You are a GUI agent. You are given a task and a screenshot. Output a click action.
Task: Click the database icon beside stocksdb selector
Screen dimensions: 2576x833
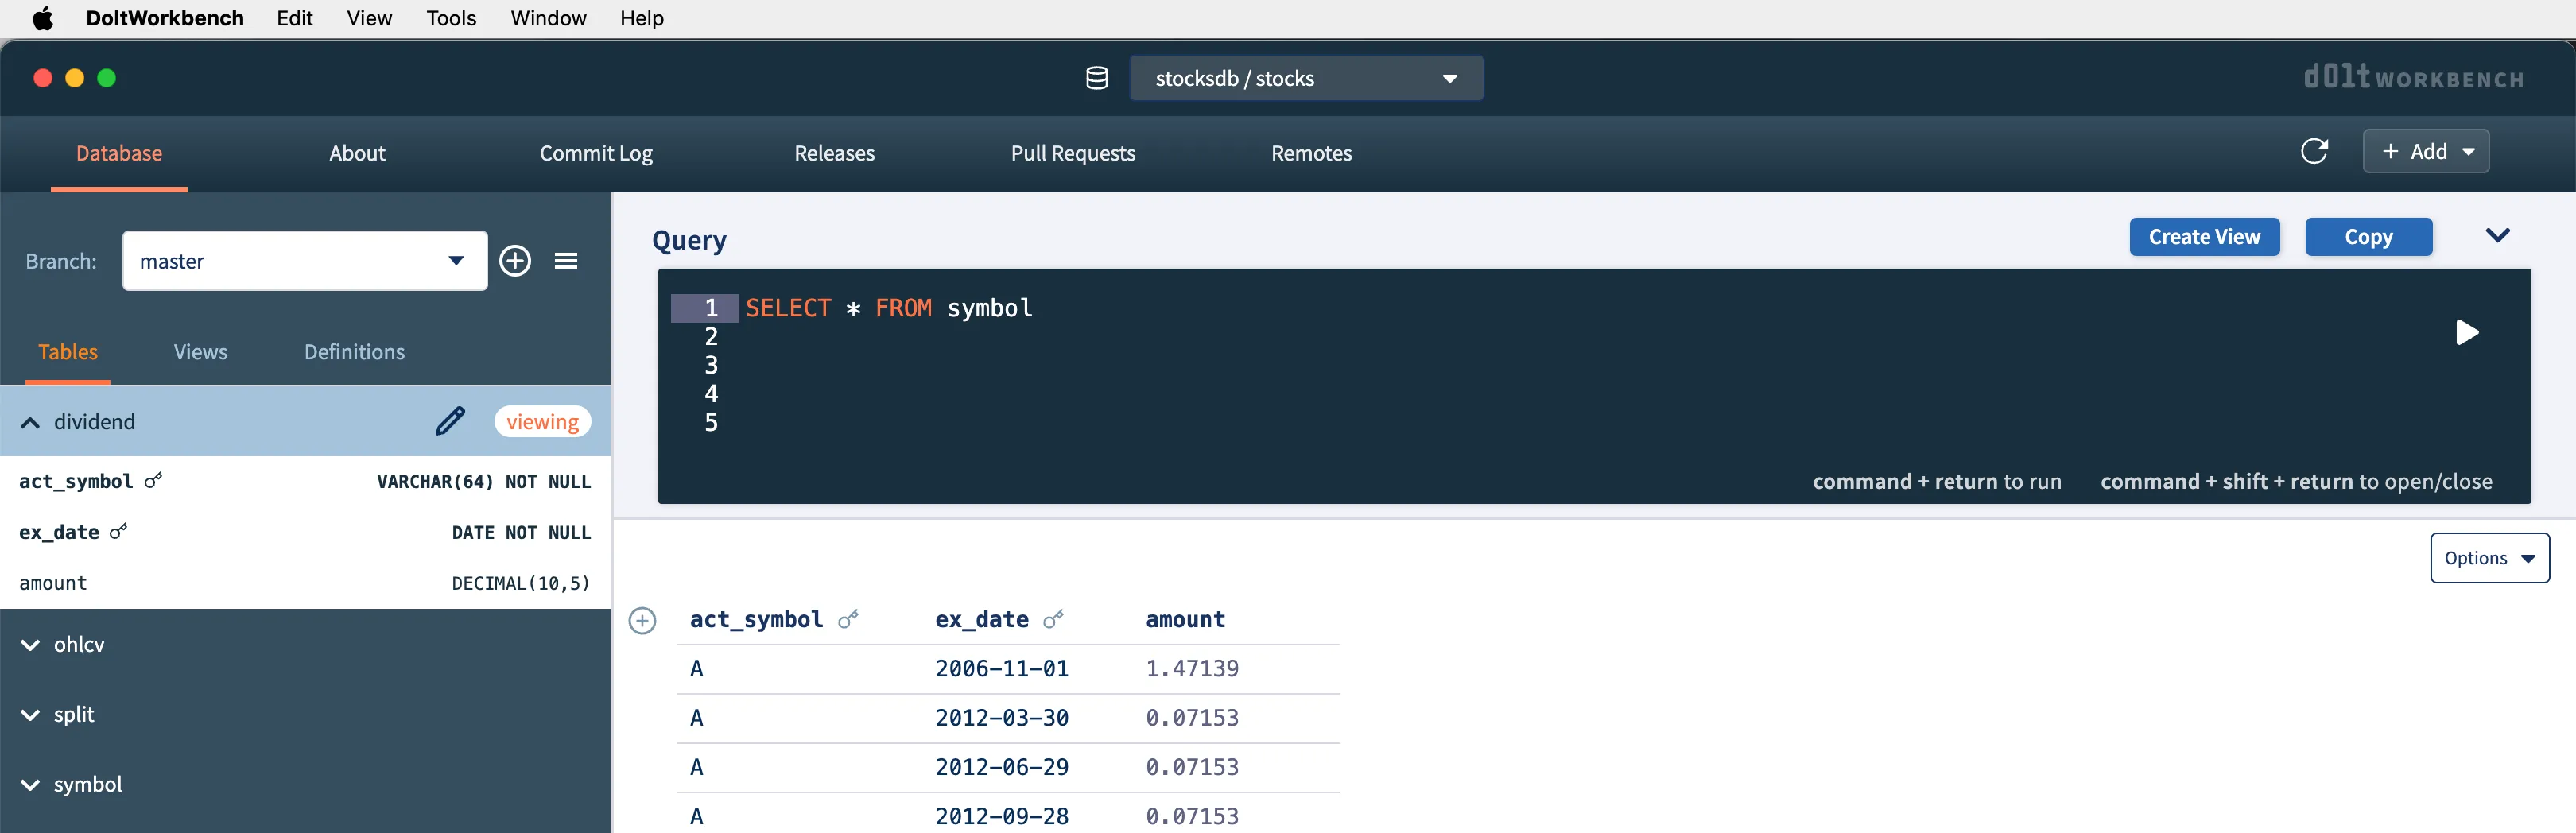(x=1097, y=78)
